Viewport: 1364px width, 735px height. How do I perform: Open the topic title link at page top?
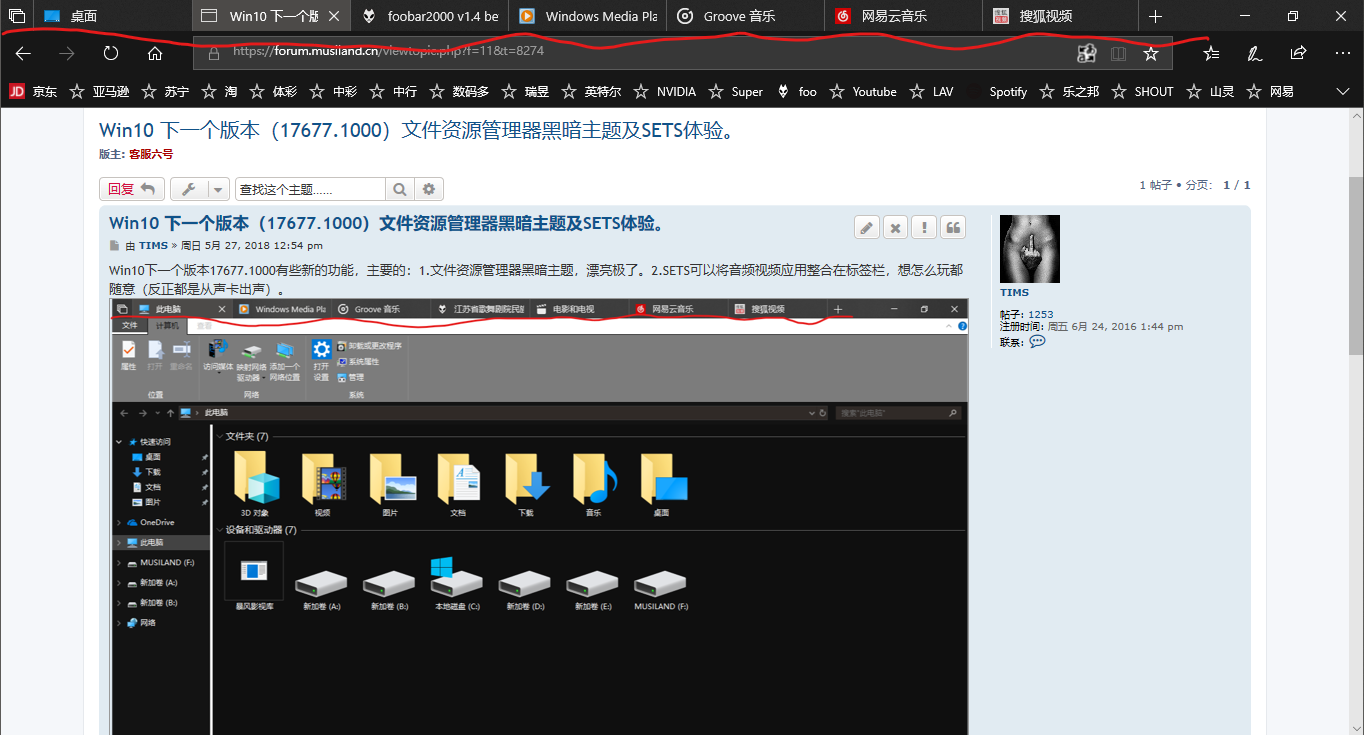point(417,131)
